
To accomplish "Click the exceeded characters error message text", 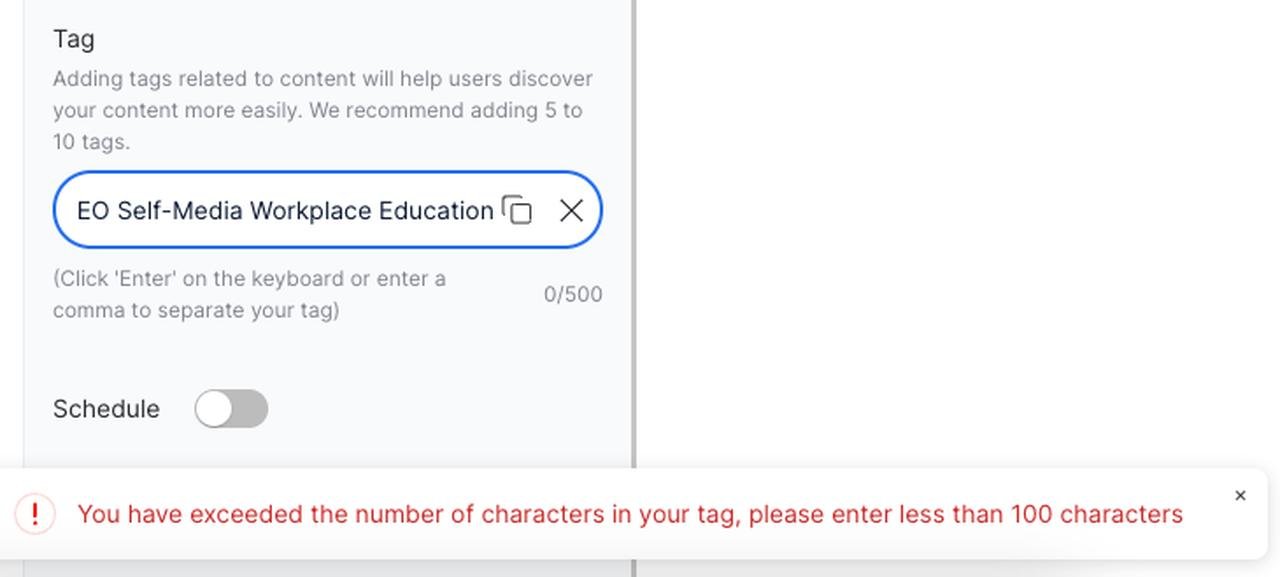I will pos(630,514).
